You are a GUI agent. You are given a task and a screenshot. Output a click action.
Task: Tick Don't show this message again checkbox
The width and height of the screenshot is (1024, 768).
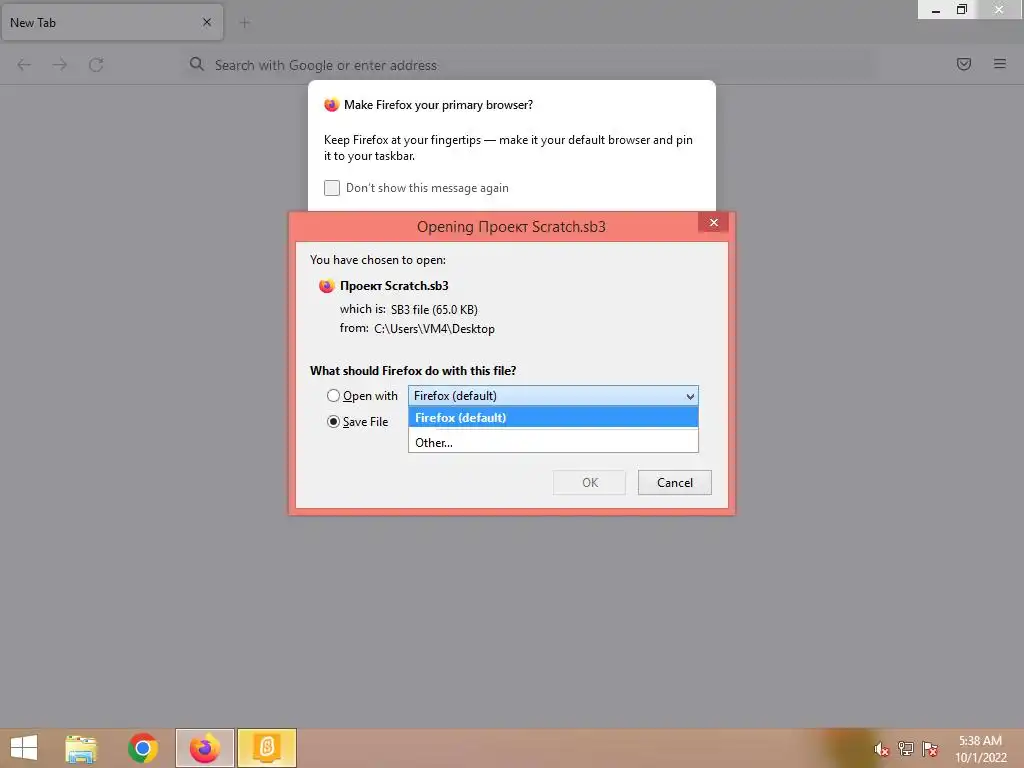coord(332,188)
